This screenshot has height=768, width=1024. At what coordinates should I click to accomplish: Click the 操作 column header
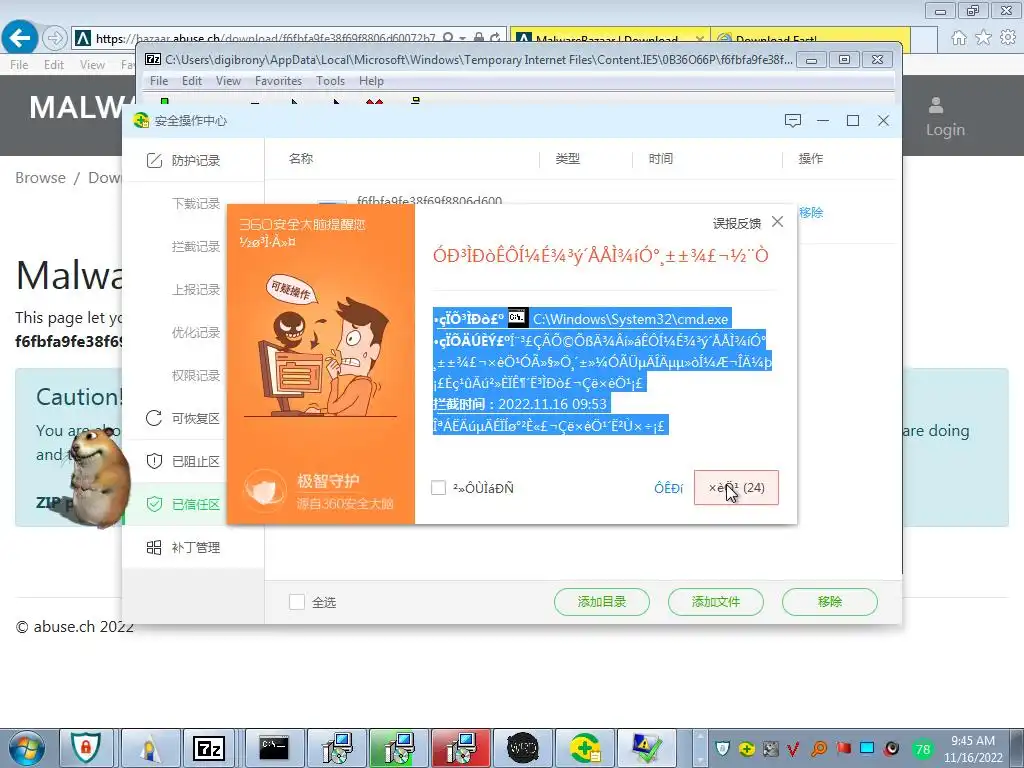pyautogui.click(x=811, y=159)
